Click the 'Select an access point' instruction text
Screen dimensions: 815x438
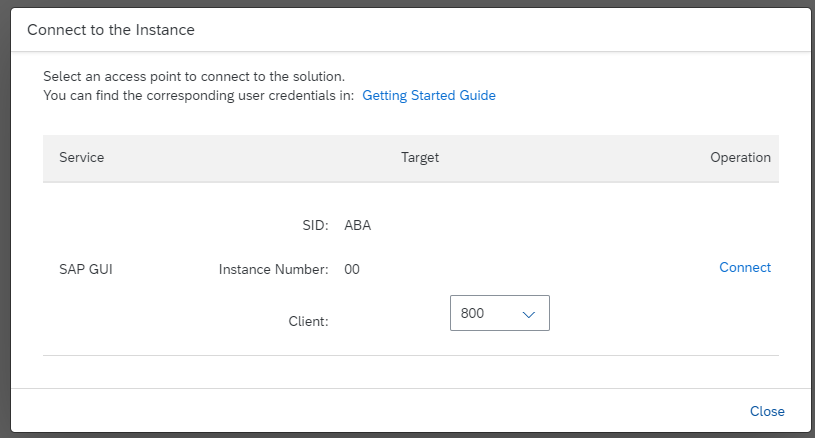pos(194,76)
